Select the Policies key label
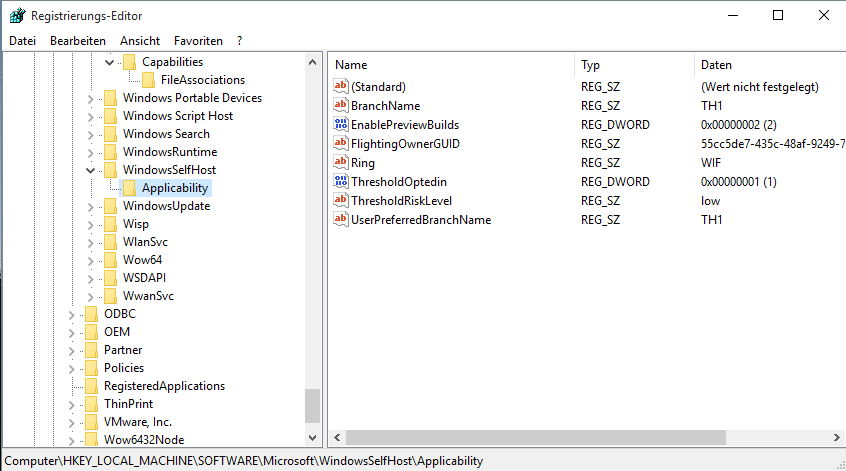Viewport: 846px width, 471px height. [124, 368]
